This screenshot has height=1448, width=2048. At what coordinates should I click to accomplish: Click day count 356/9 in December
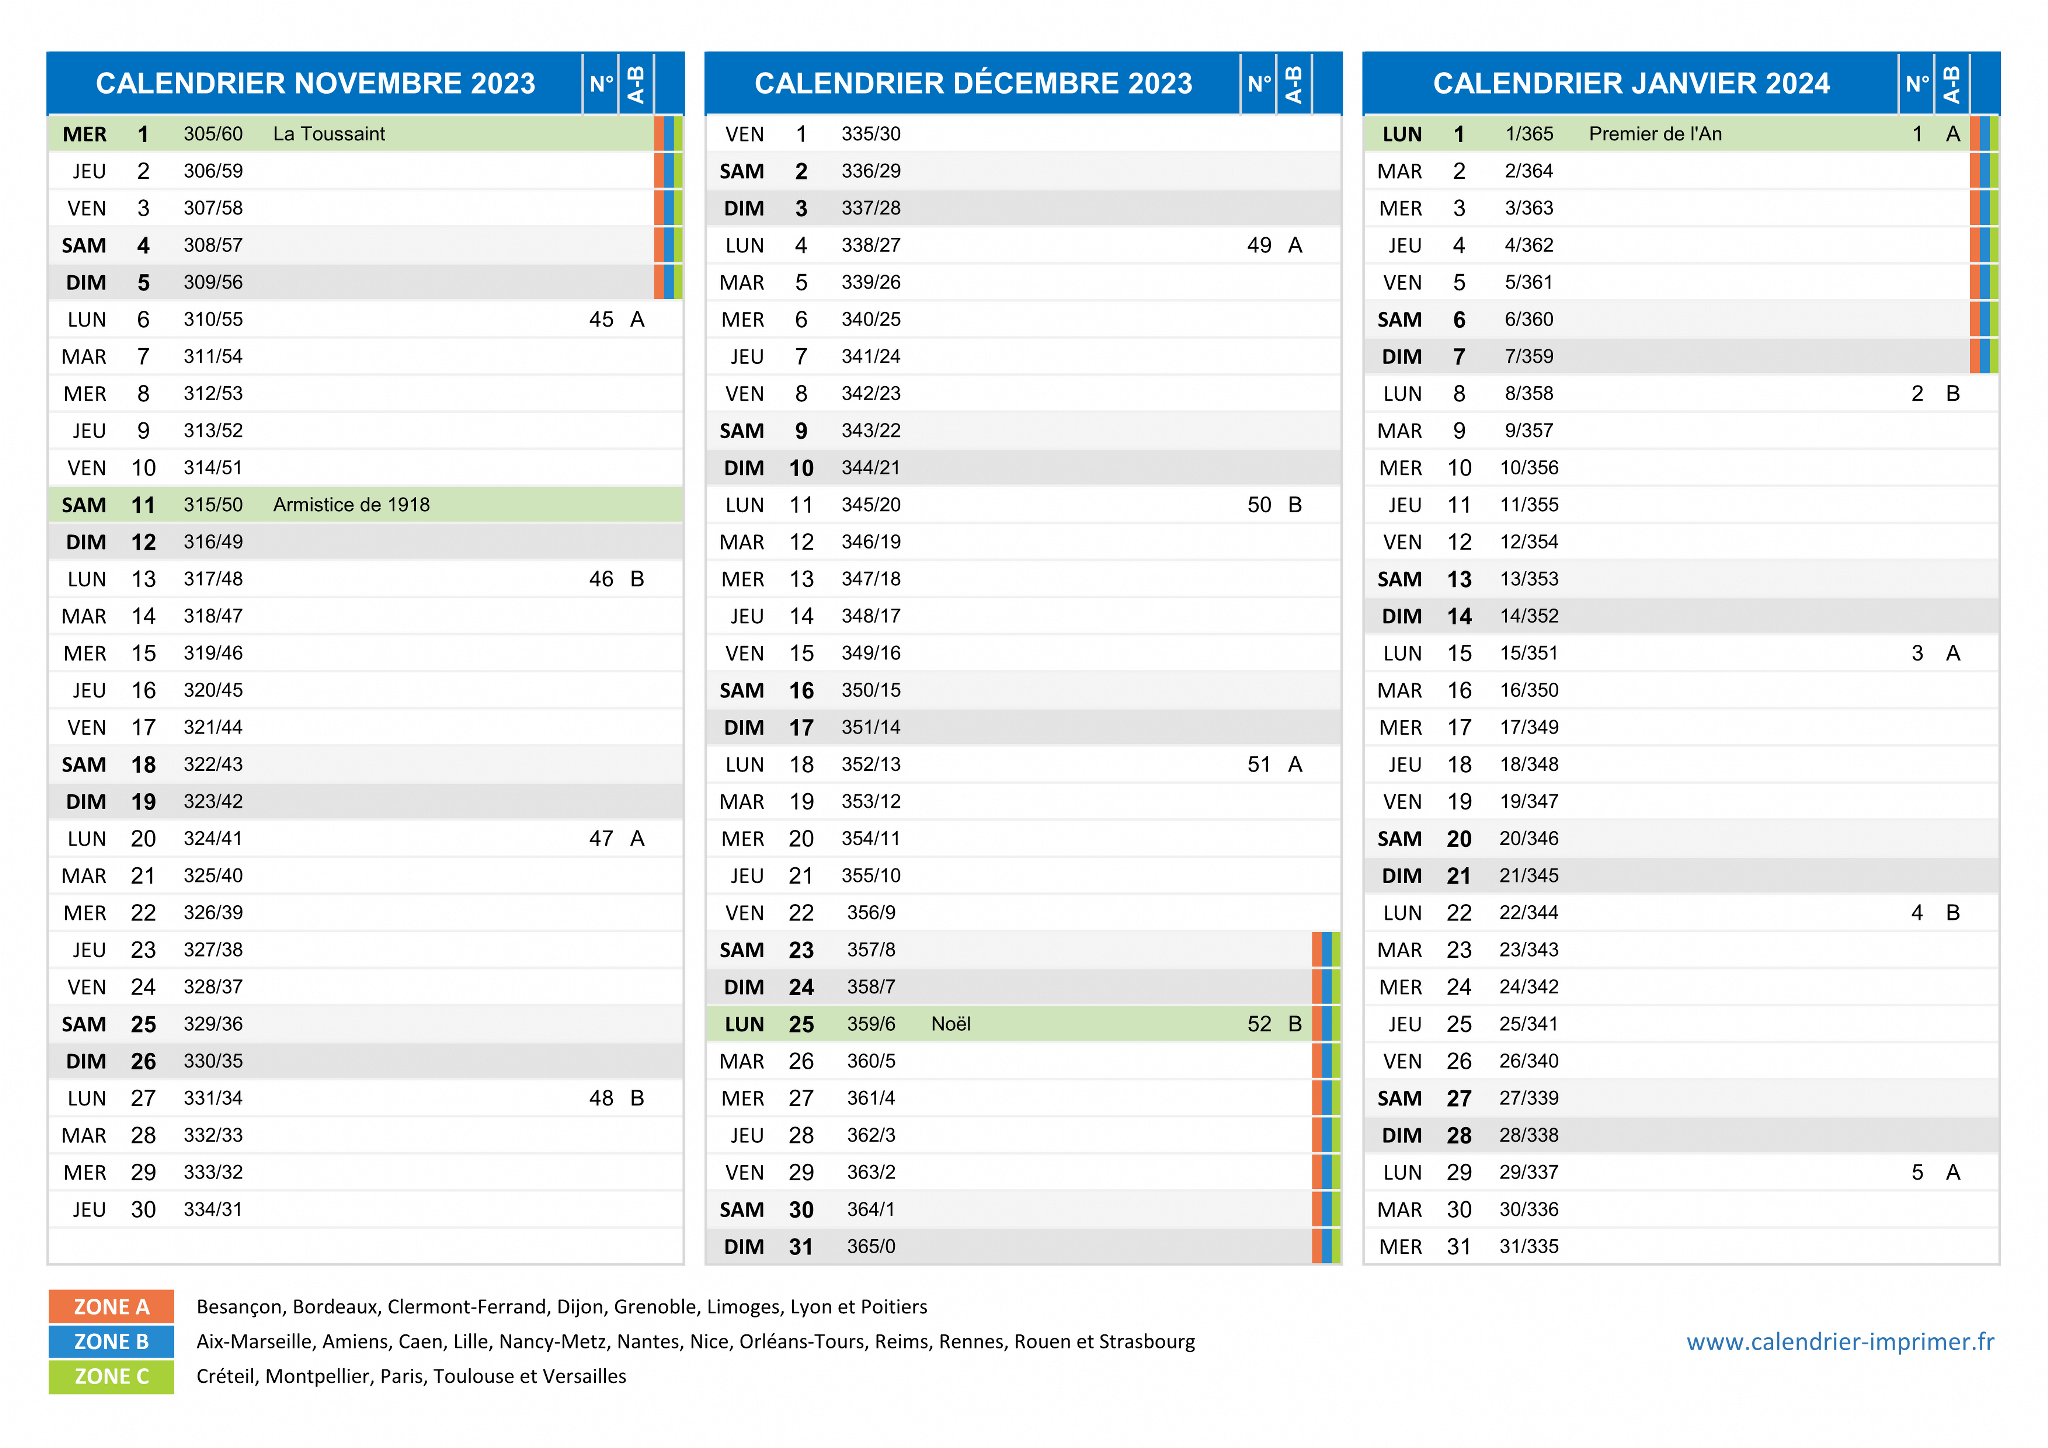(871, 913)
